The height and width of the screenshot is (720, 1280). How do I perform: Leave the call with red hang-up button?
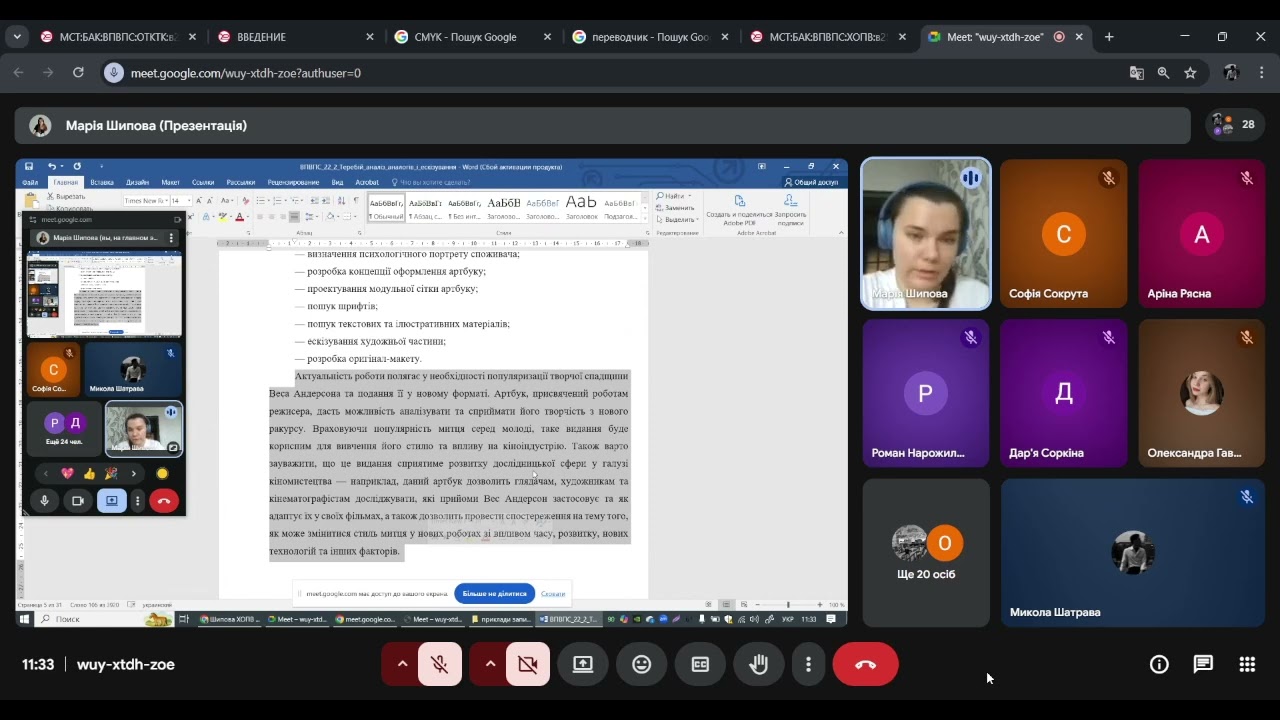click(x=866, y=664)
